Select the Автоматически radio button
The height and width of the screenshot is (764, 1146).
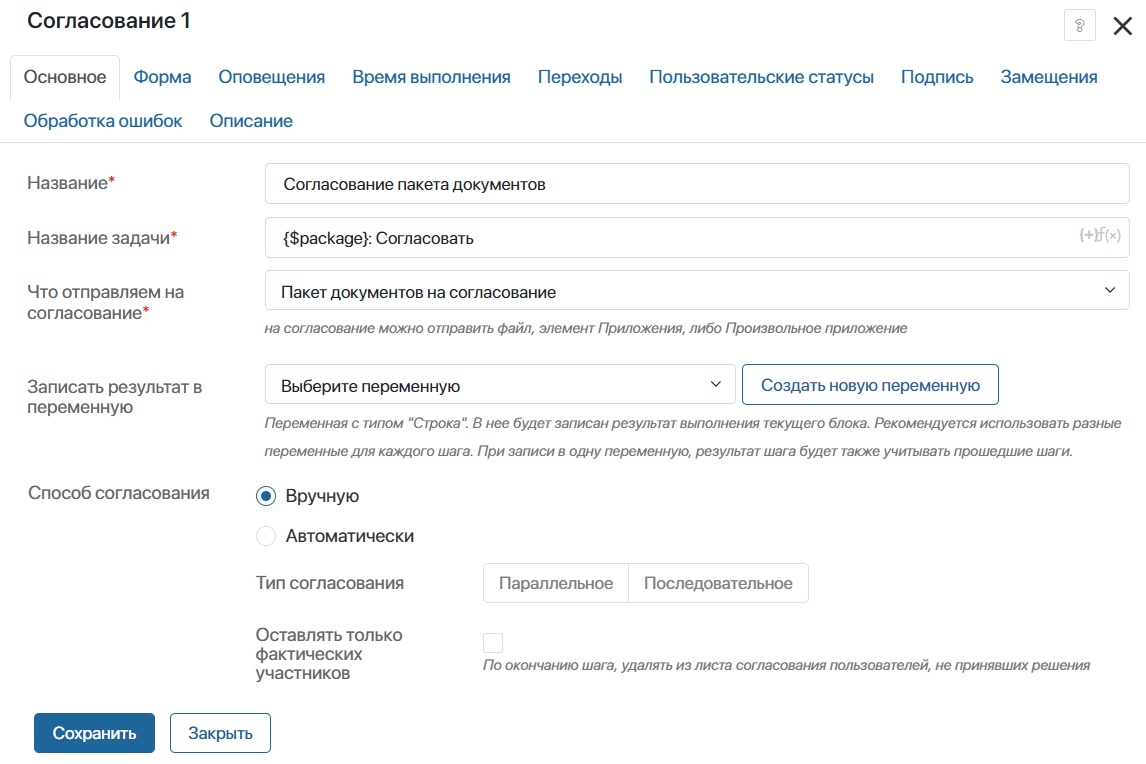click(266, 537)
